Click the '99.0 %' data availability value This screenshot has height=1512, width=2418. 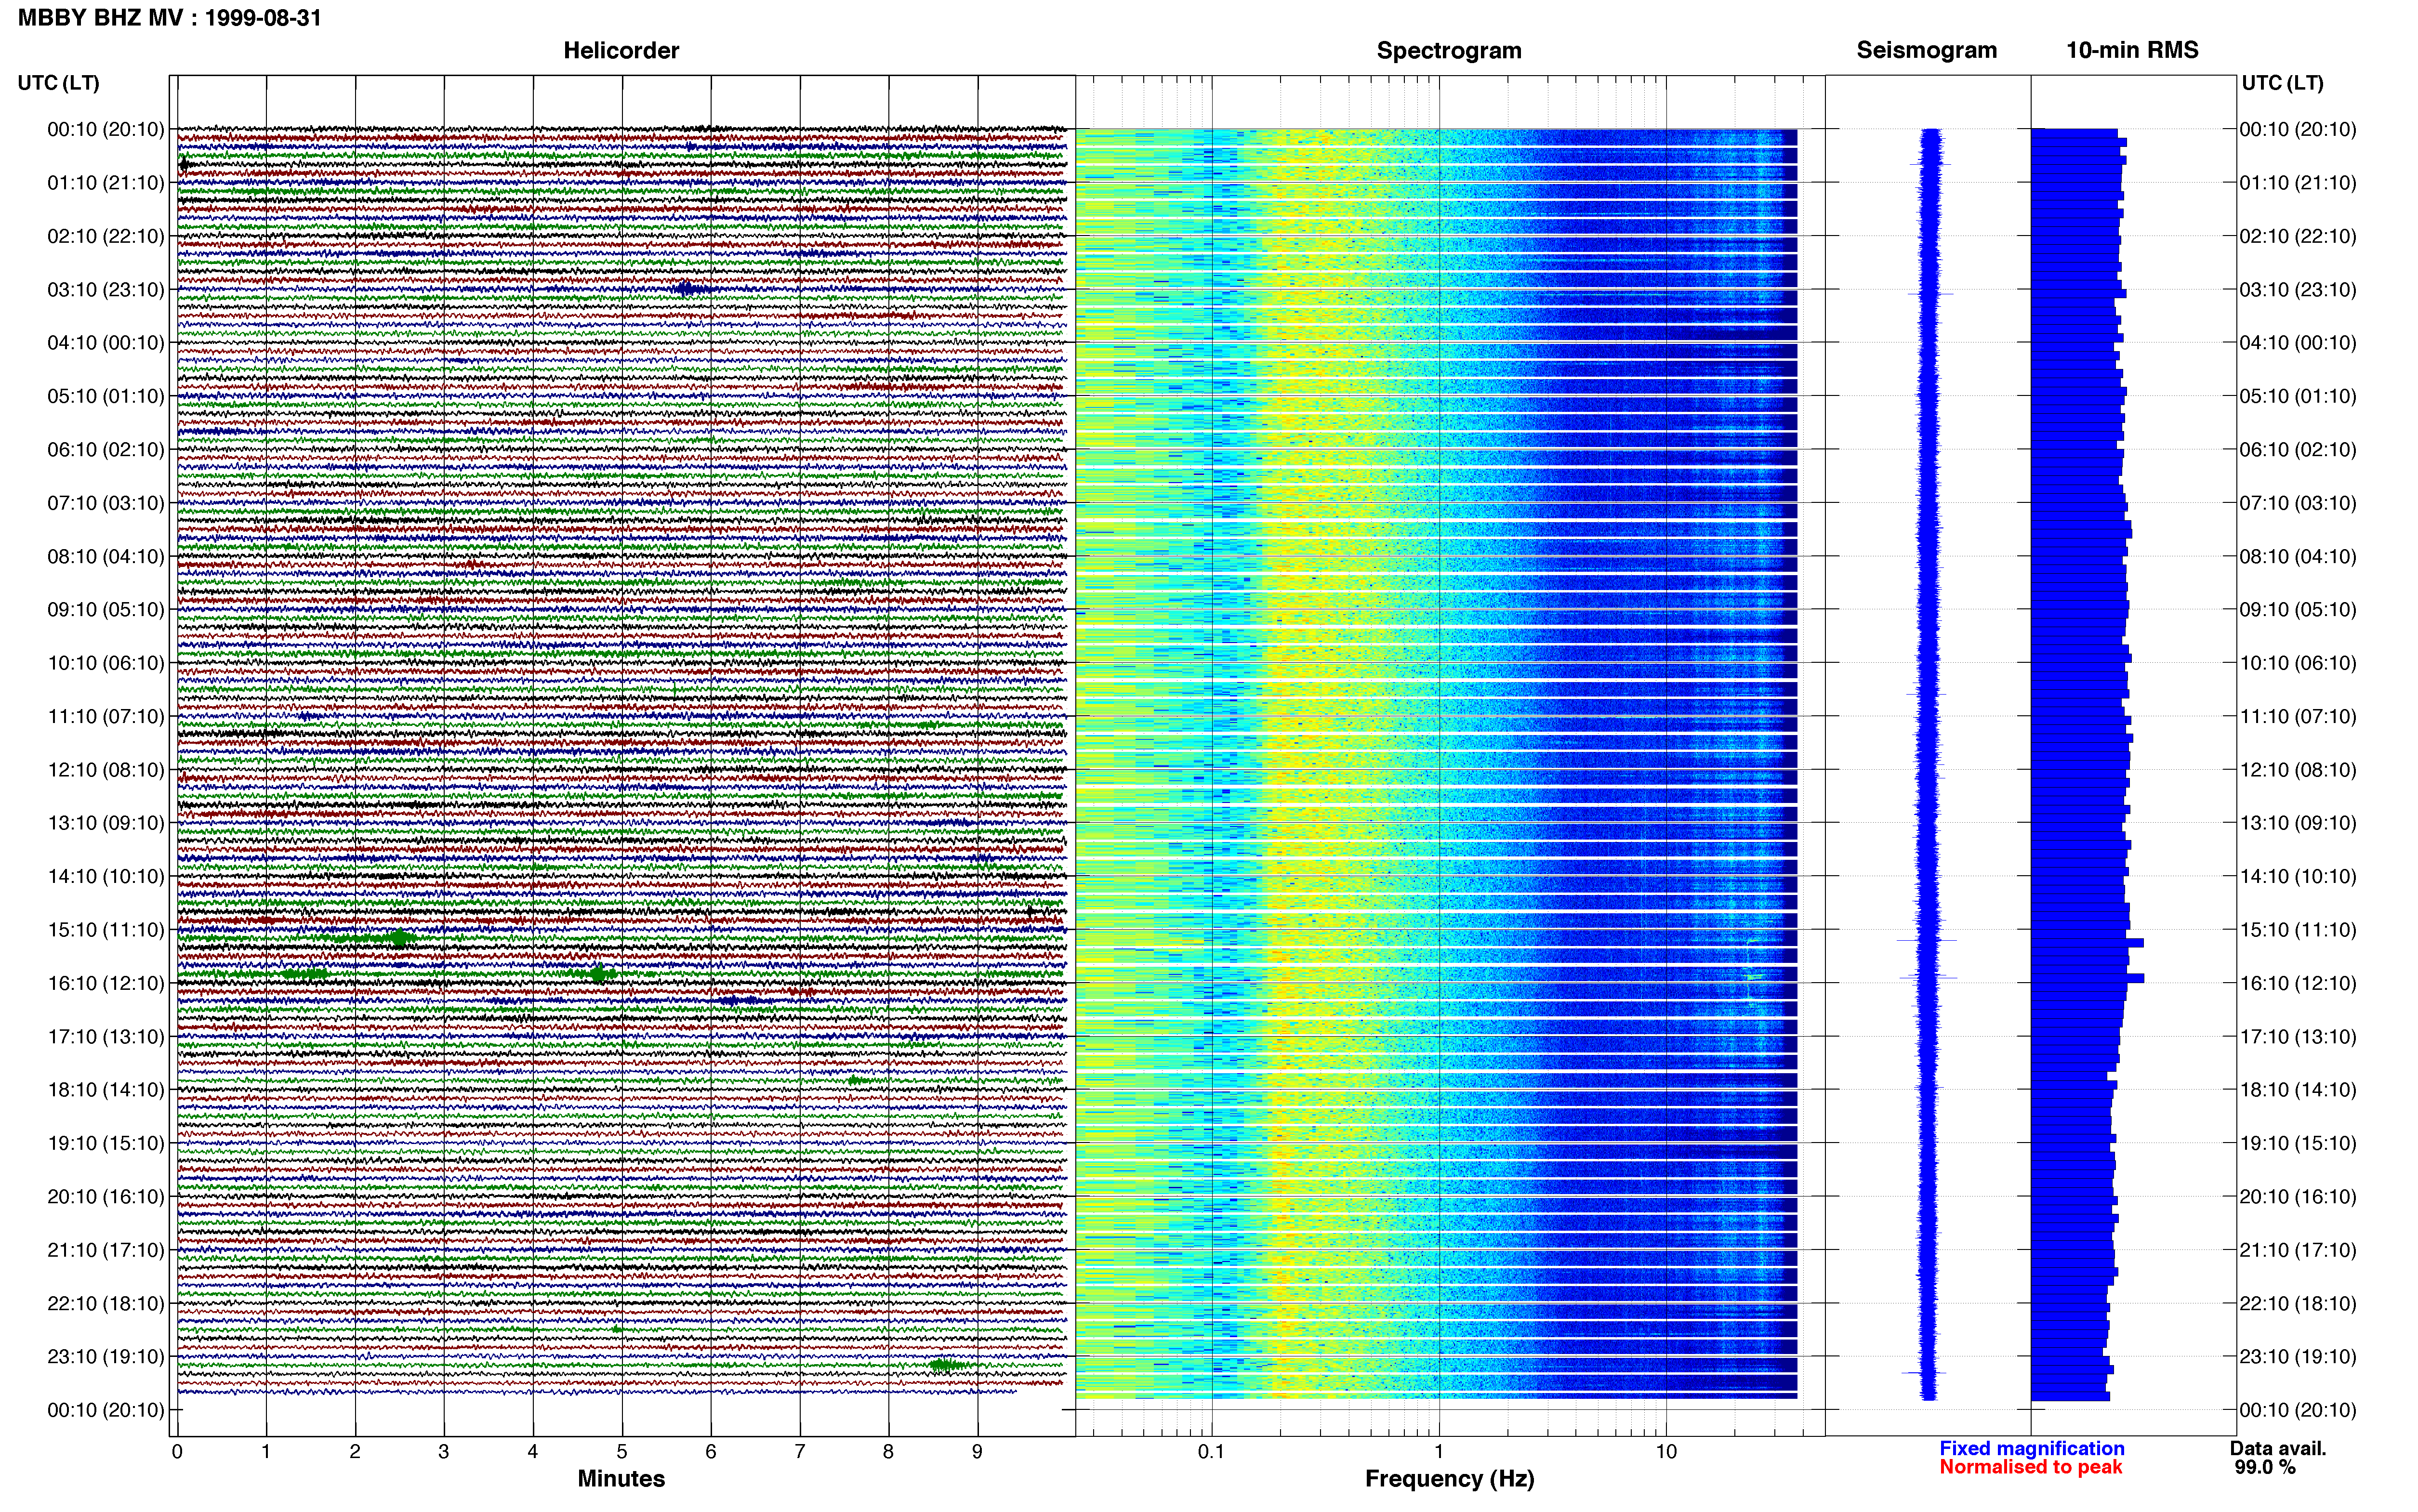tap(2265, 1467)
